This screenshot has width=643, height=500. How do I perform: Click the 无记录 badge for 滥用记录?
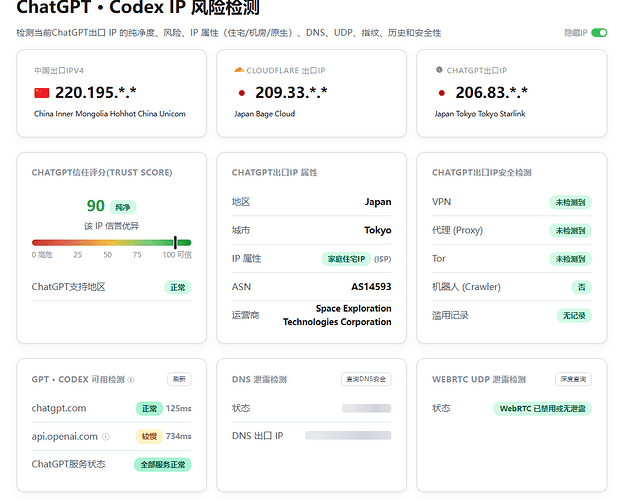pyautogui.click(x=574, y=315)
